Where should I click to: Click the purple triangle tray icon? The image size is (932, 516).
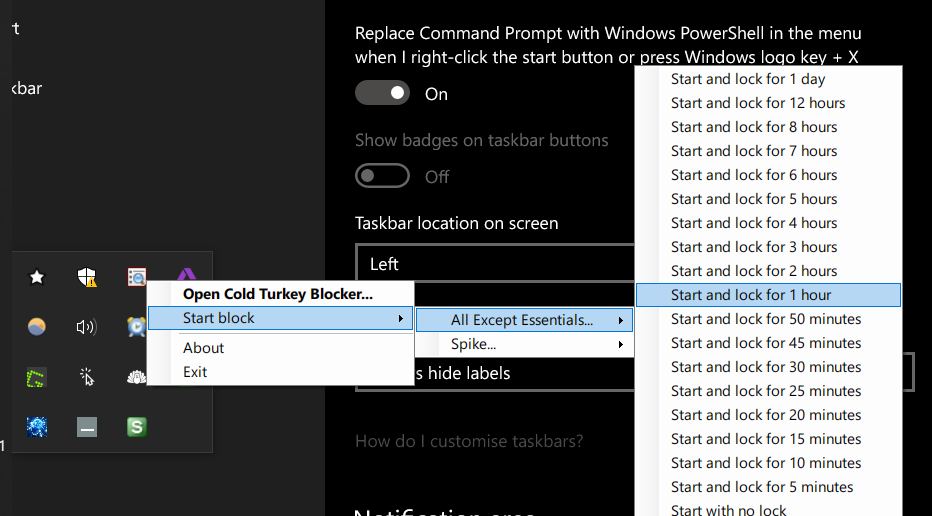coord(187,275)
